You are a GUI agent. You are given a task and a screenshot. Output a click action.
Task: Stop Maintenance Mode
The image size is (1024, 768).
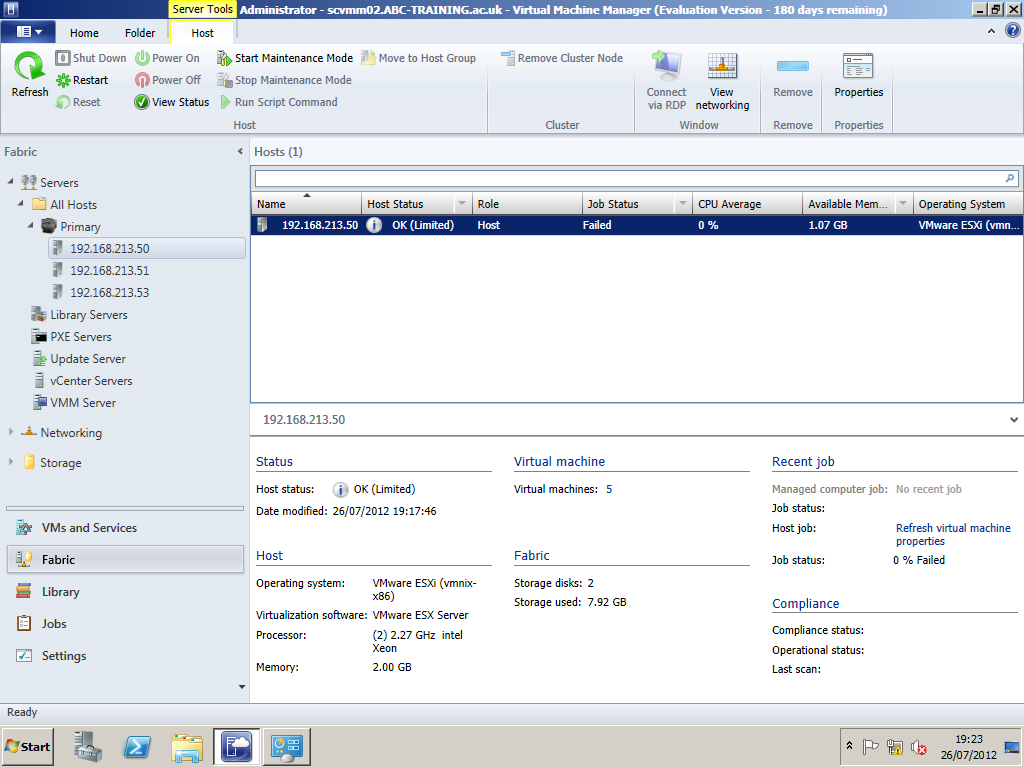[284, 80]
